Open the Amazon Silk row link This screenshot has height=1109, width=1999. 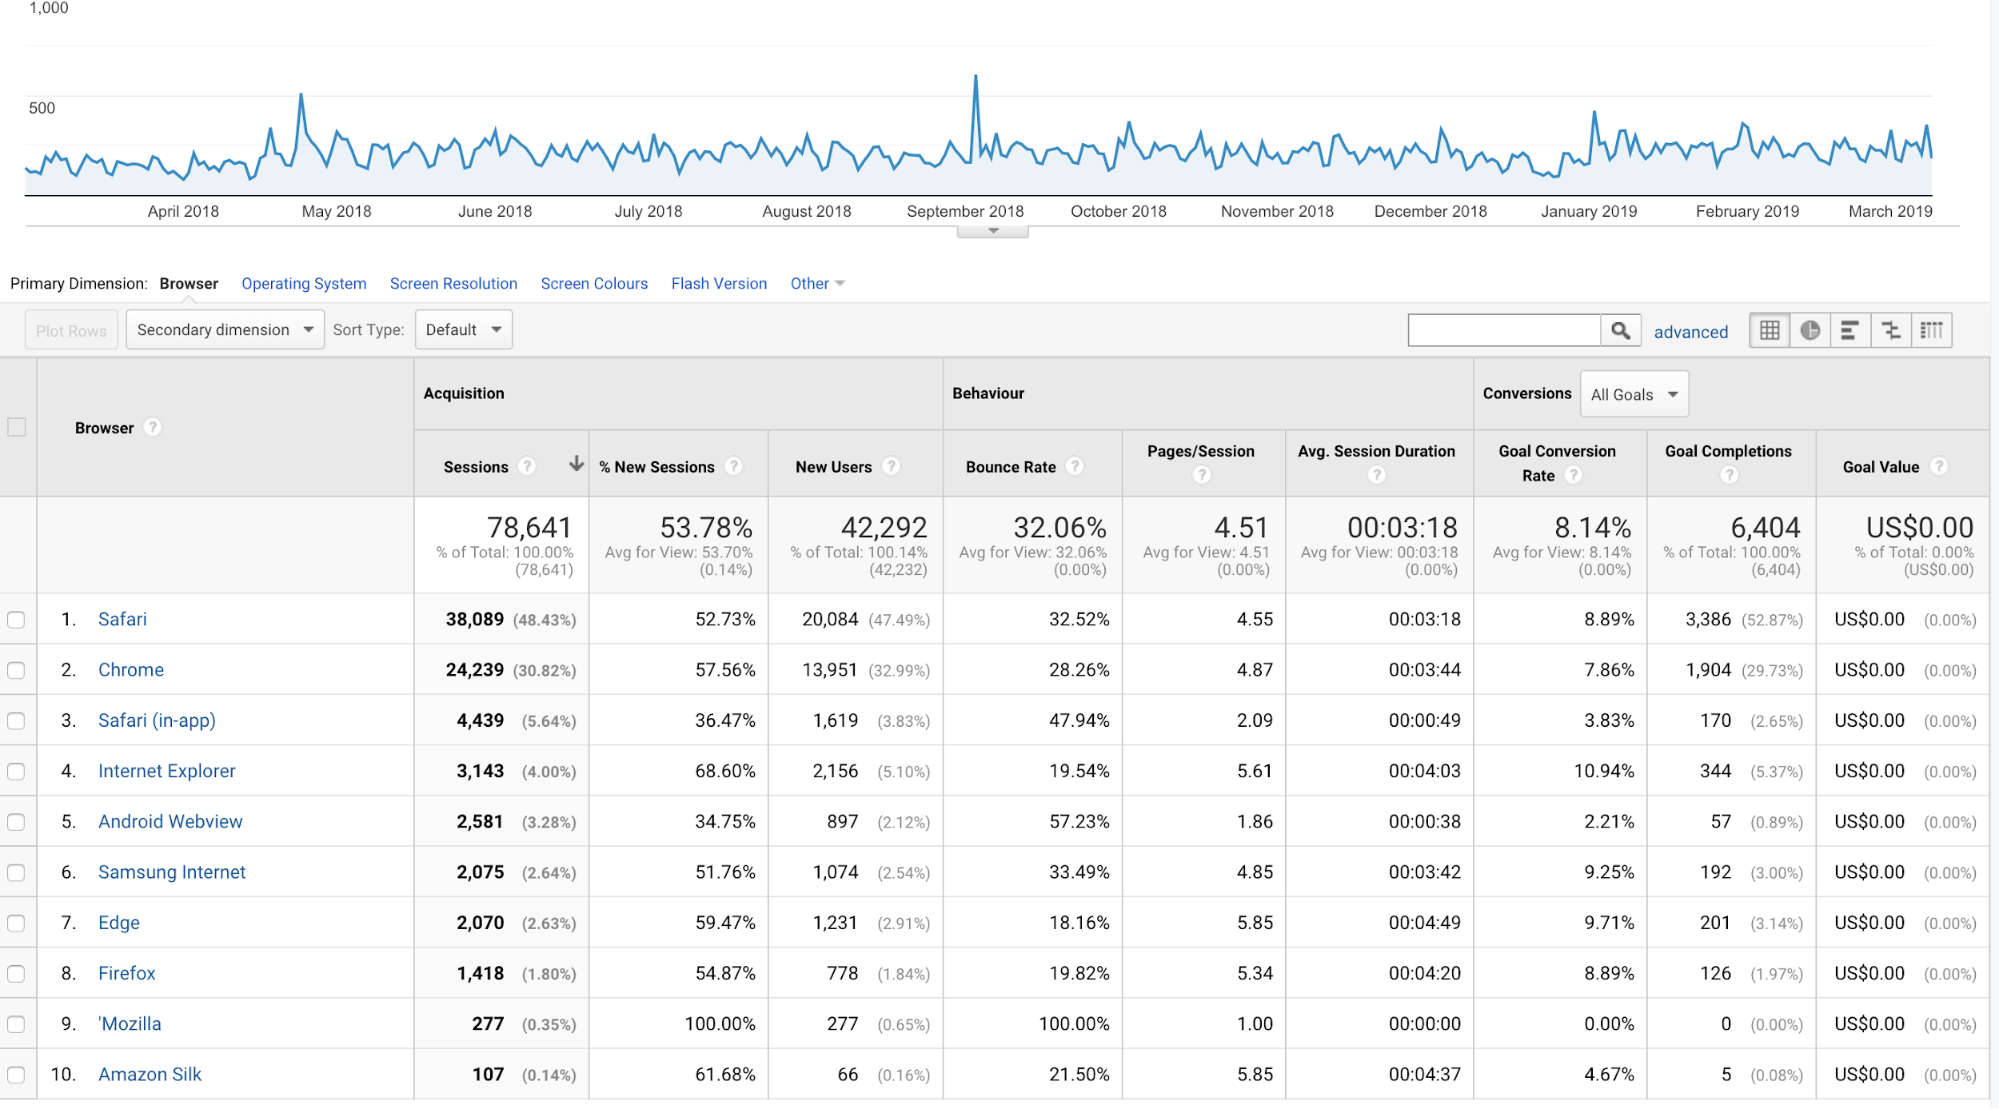pos(150,1074)
